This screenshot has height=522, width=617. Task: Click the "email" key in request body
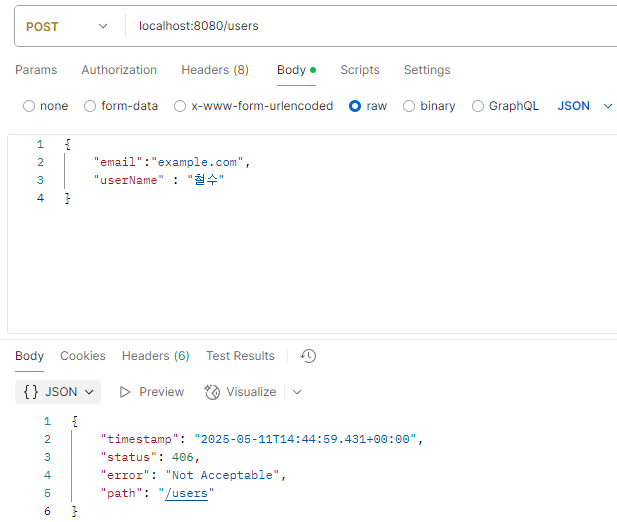(118, 162)
